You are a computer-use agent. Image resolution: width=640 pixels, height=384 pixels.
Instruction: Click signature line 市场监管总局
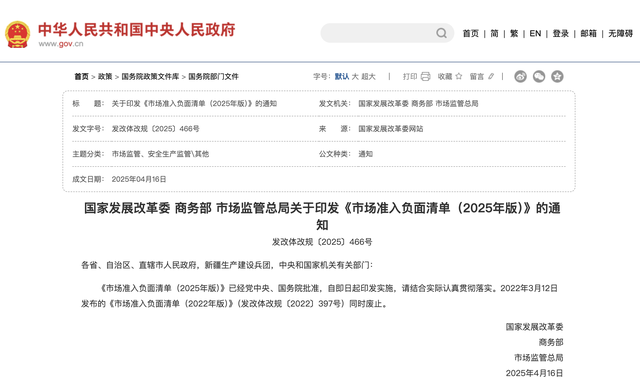point(538,357)
